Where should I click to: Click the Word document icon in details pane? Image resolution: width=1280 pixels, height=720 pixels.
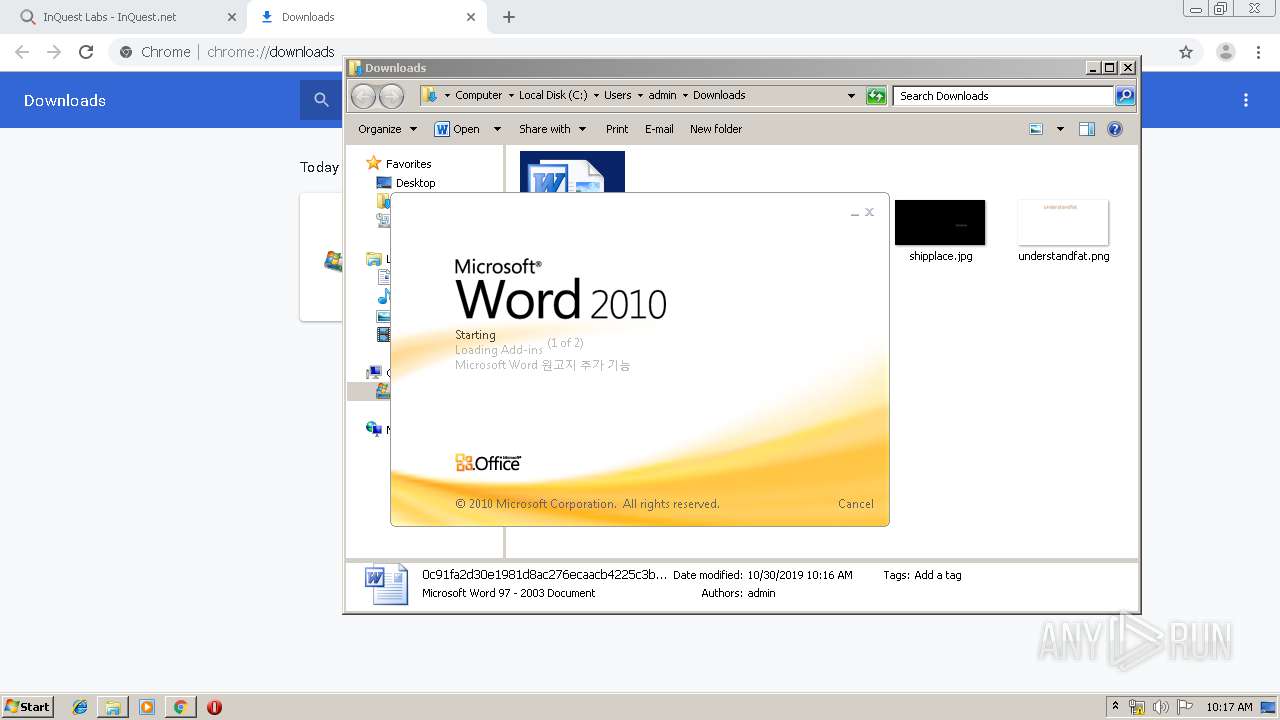(387, 584)
